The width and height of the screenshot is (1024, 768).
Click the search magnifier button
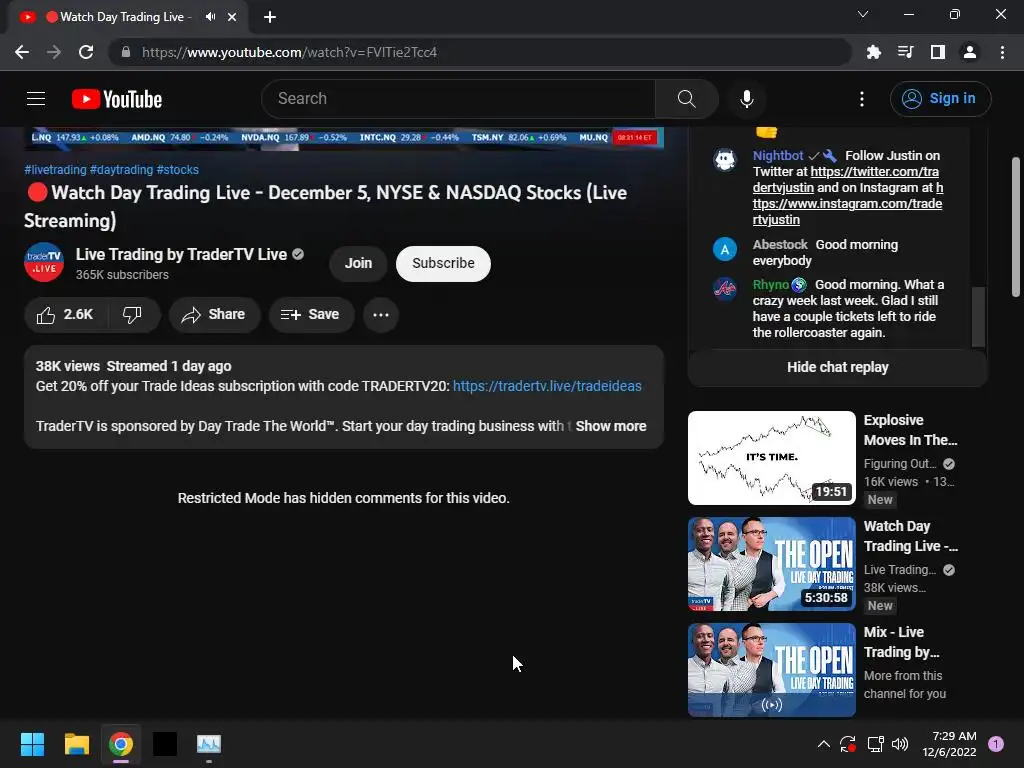tap(686, 99)
